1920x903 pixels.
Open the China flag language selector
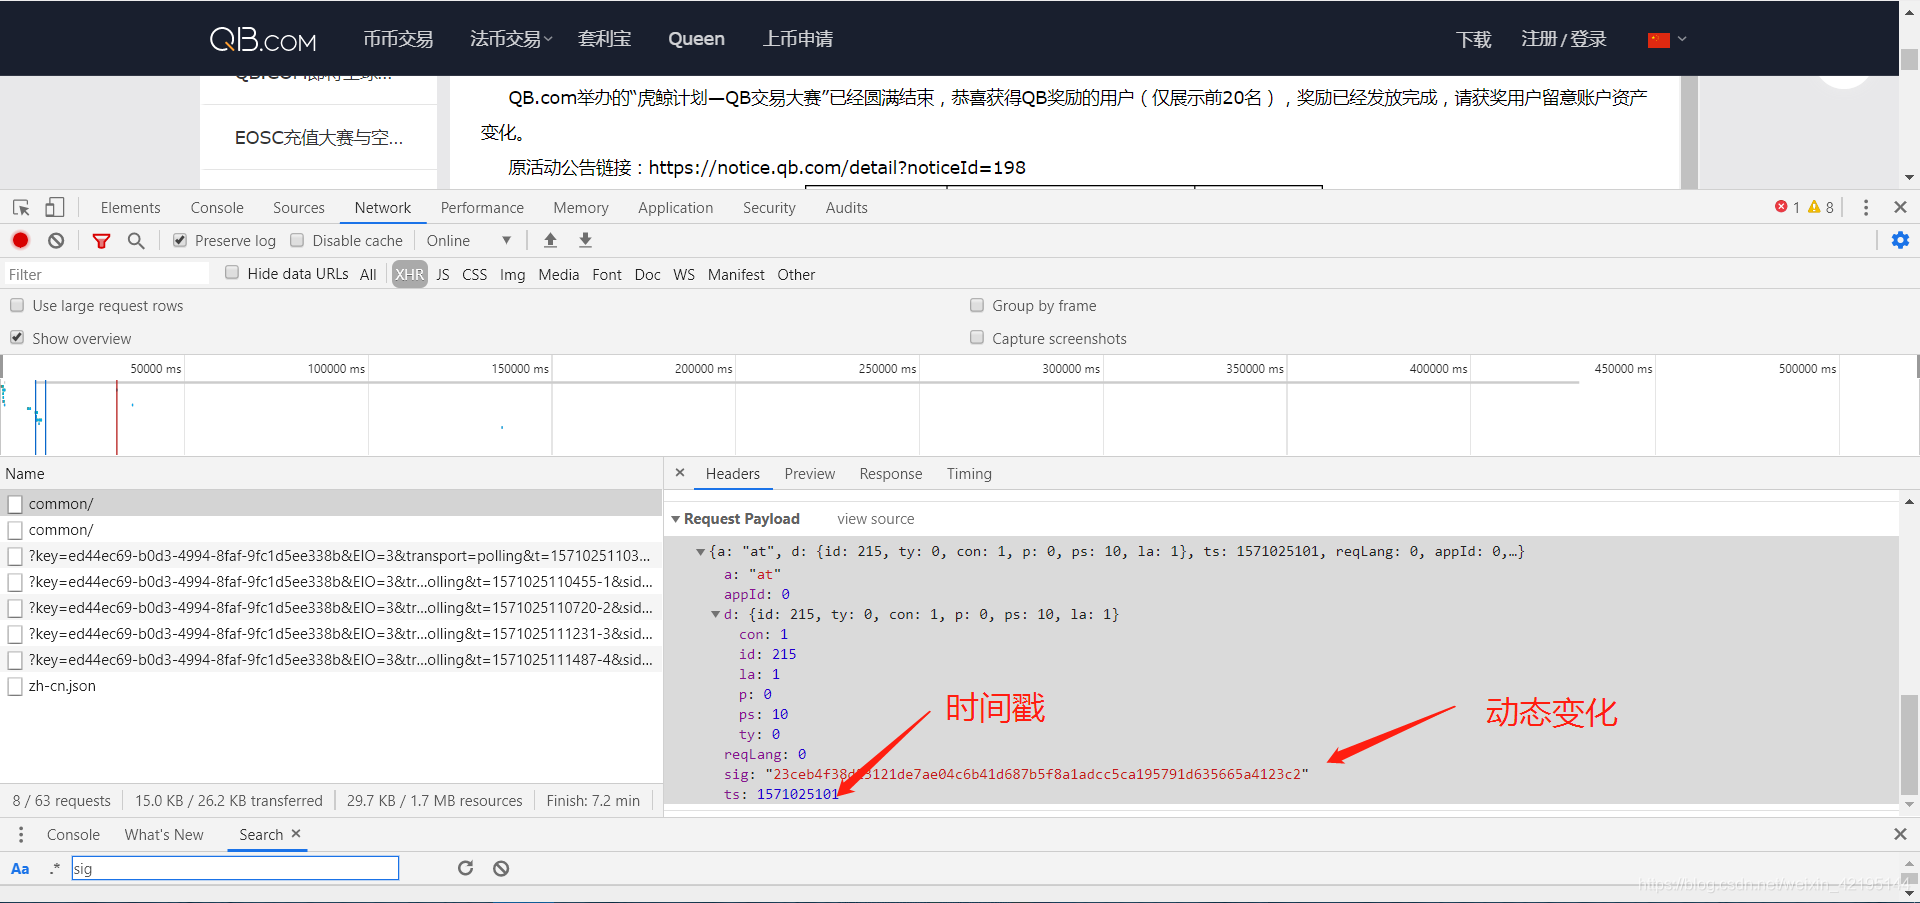(1667, 40)
